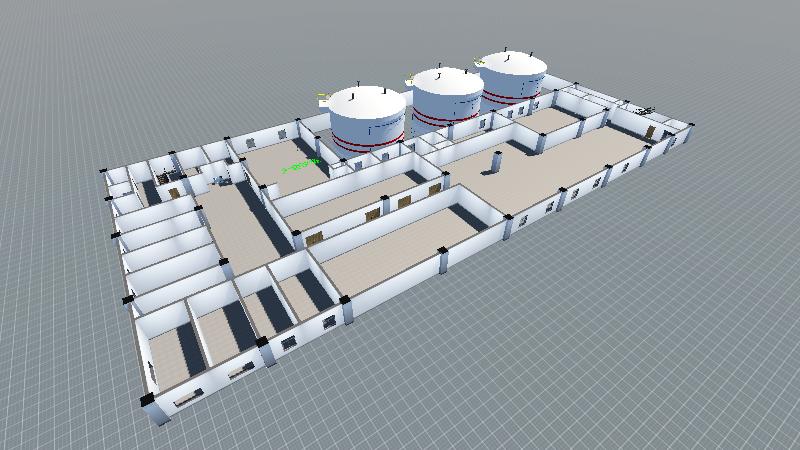Select the brown door at the long corridor's lower end
This screenshot has height=450, width=800.
point(314,238)
